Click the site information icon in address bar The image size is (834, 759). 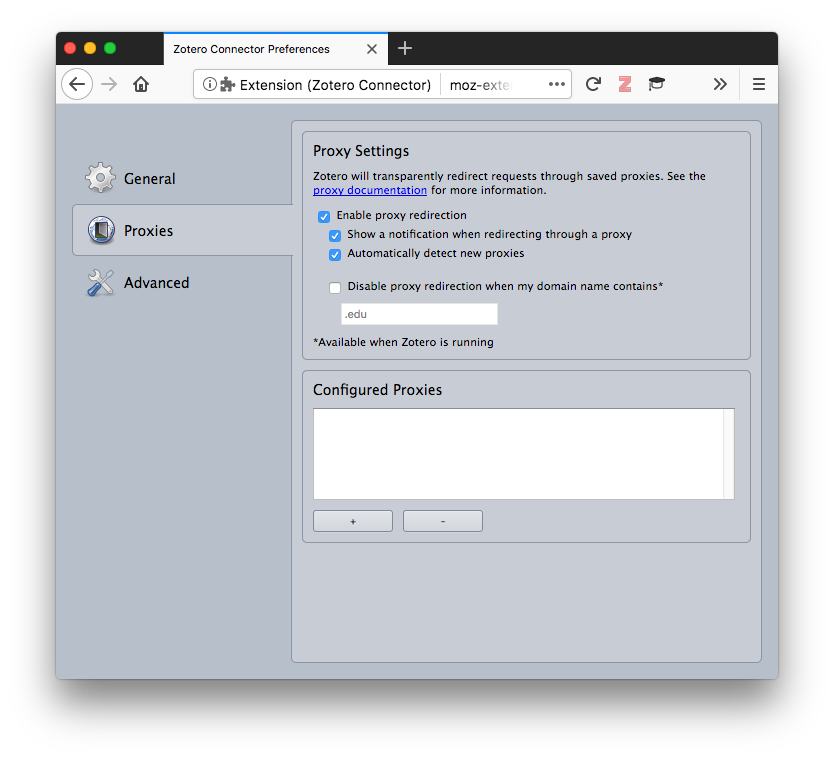pos(209,84)
